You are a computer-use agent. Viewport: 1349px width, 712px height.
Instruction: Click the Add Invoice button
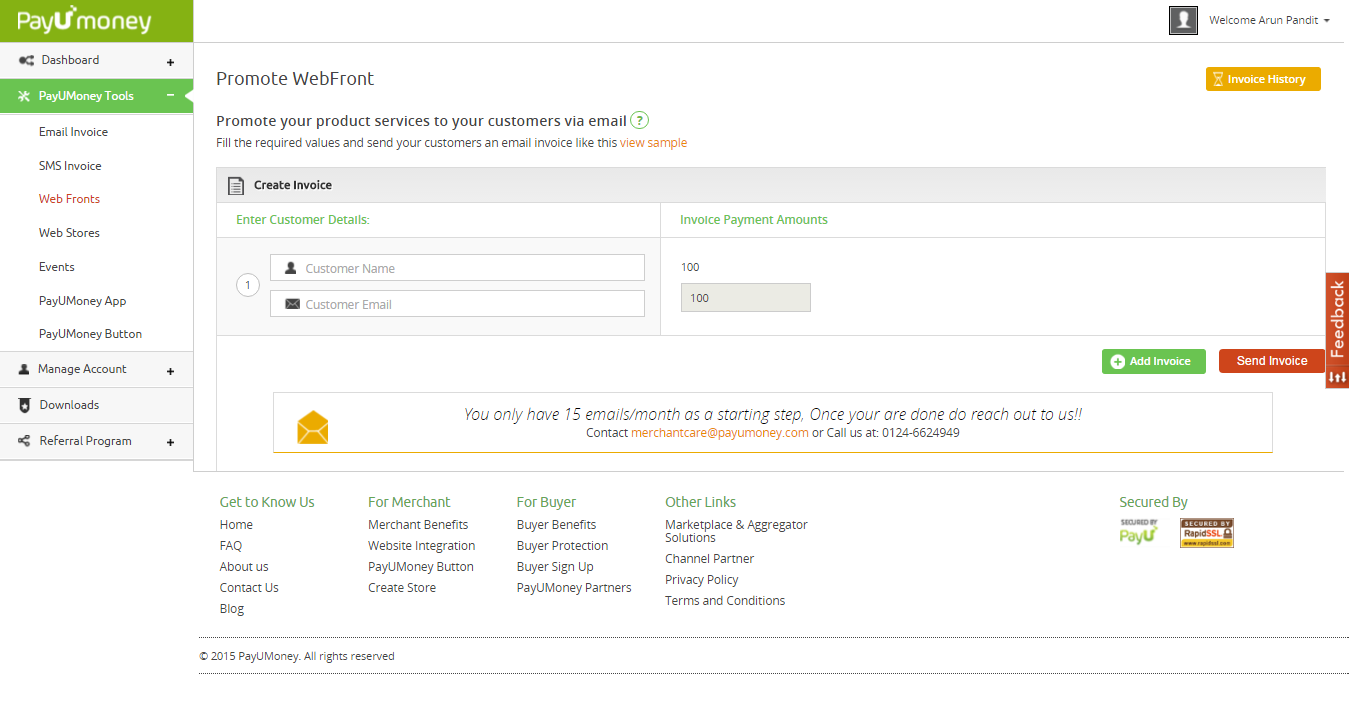[1153, 361]
